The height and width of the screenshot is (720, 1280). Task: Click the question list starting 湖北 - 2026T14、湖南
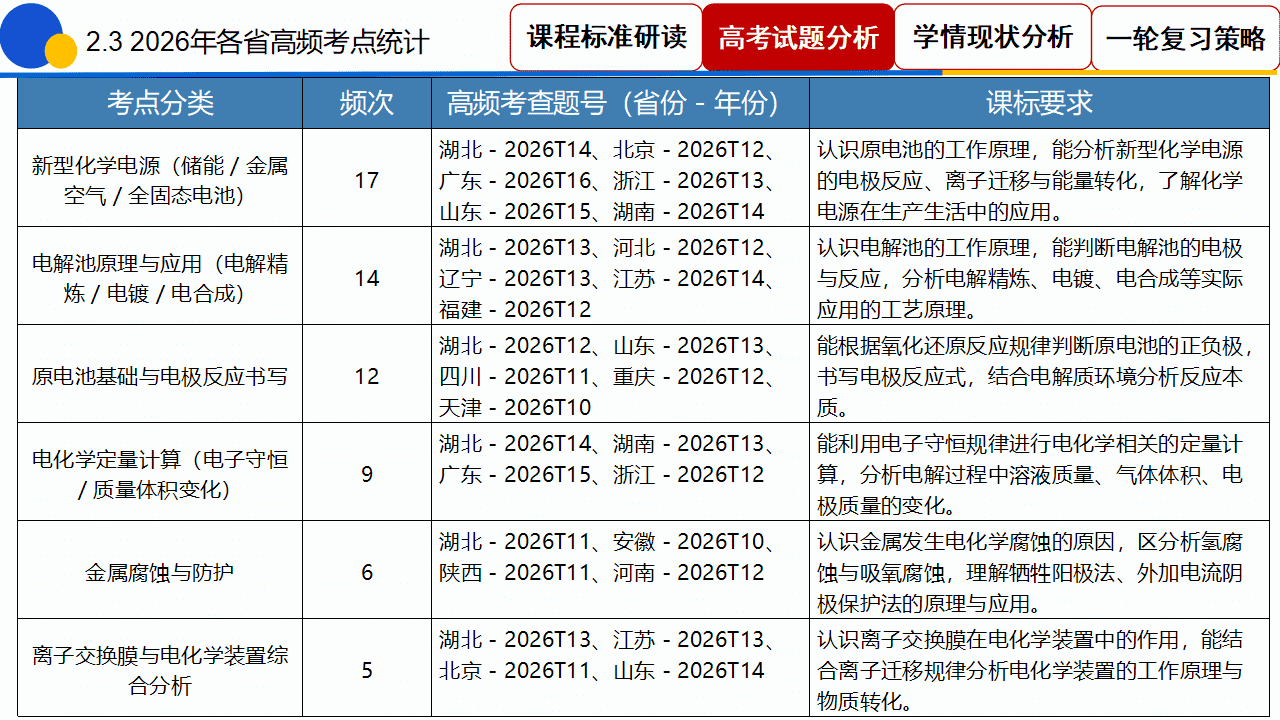620,474
